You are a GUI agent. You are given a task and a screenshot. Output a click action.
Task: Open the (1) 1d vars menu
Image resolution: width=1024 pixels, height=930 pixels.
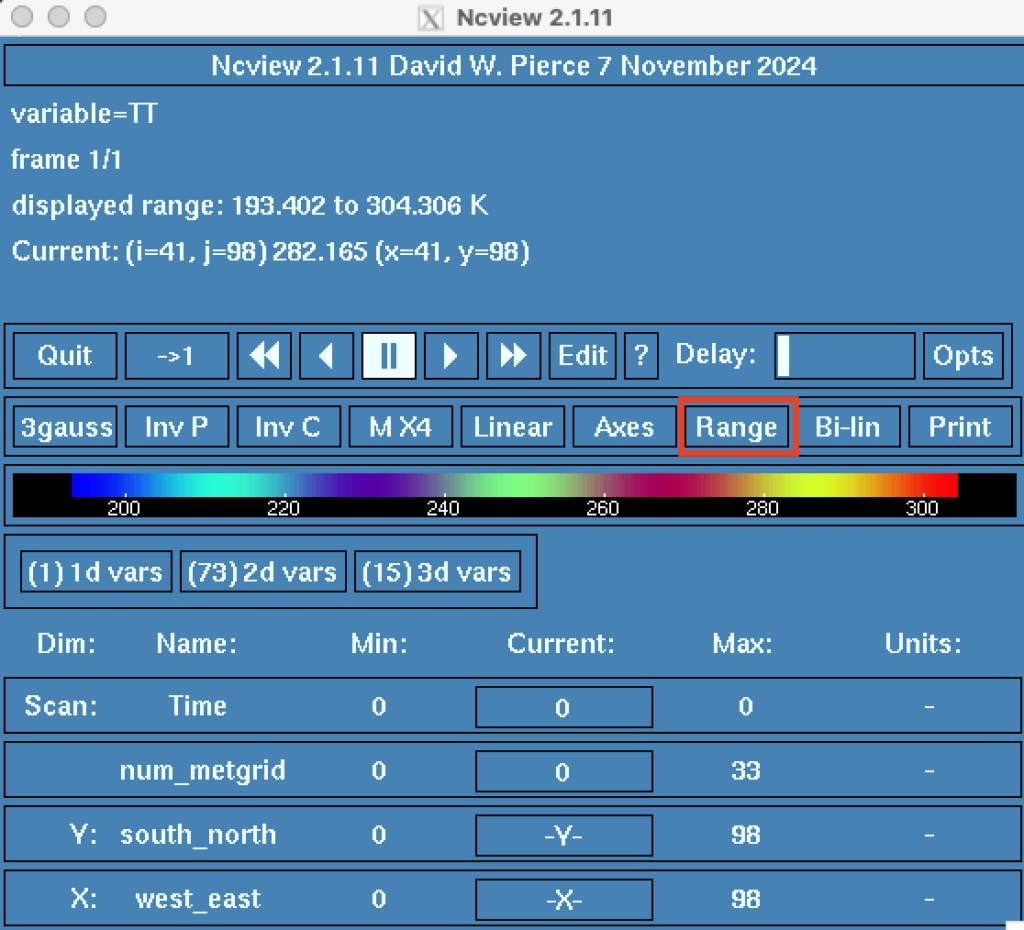[96, 572]
